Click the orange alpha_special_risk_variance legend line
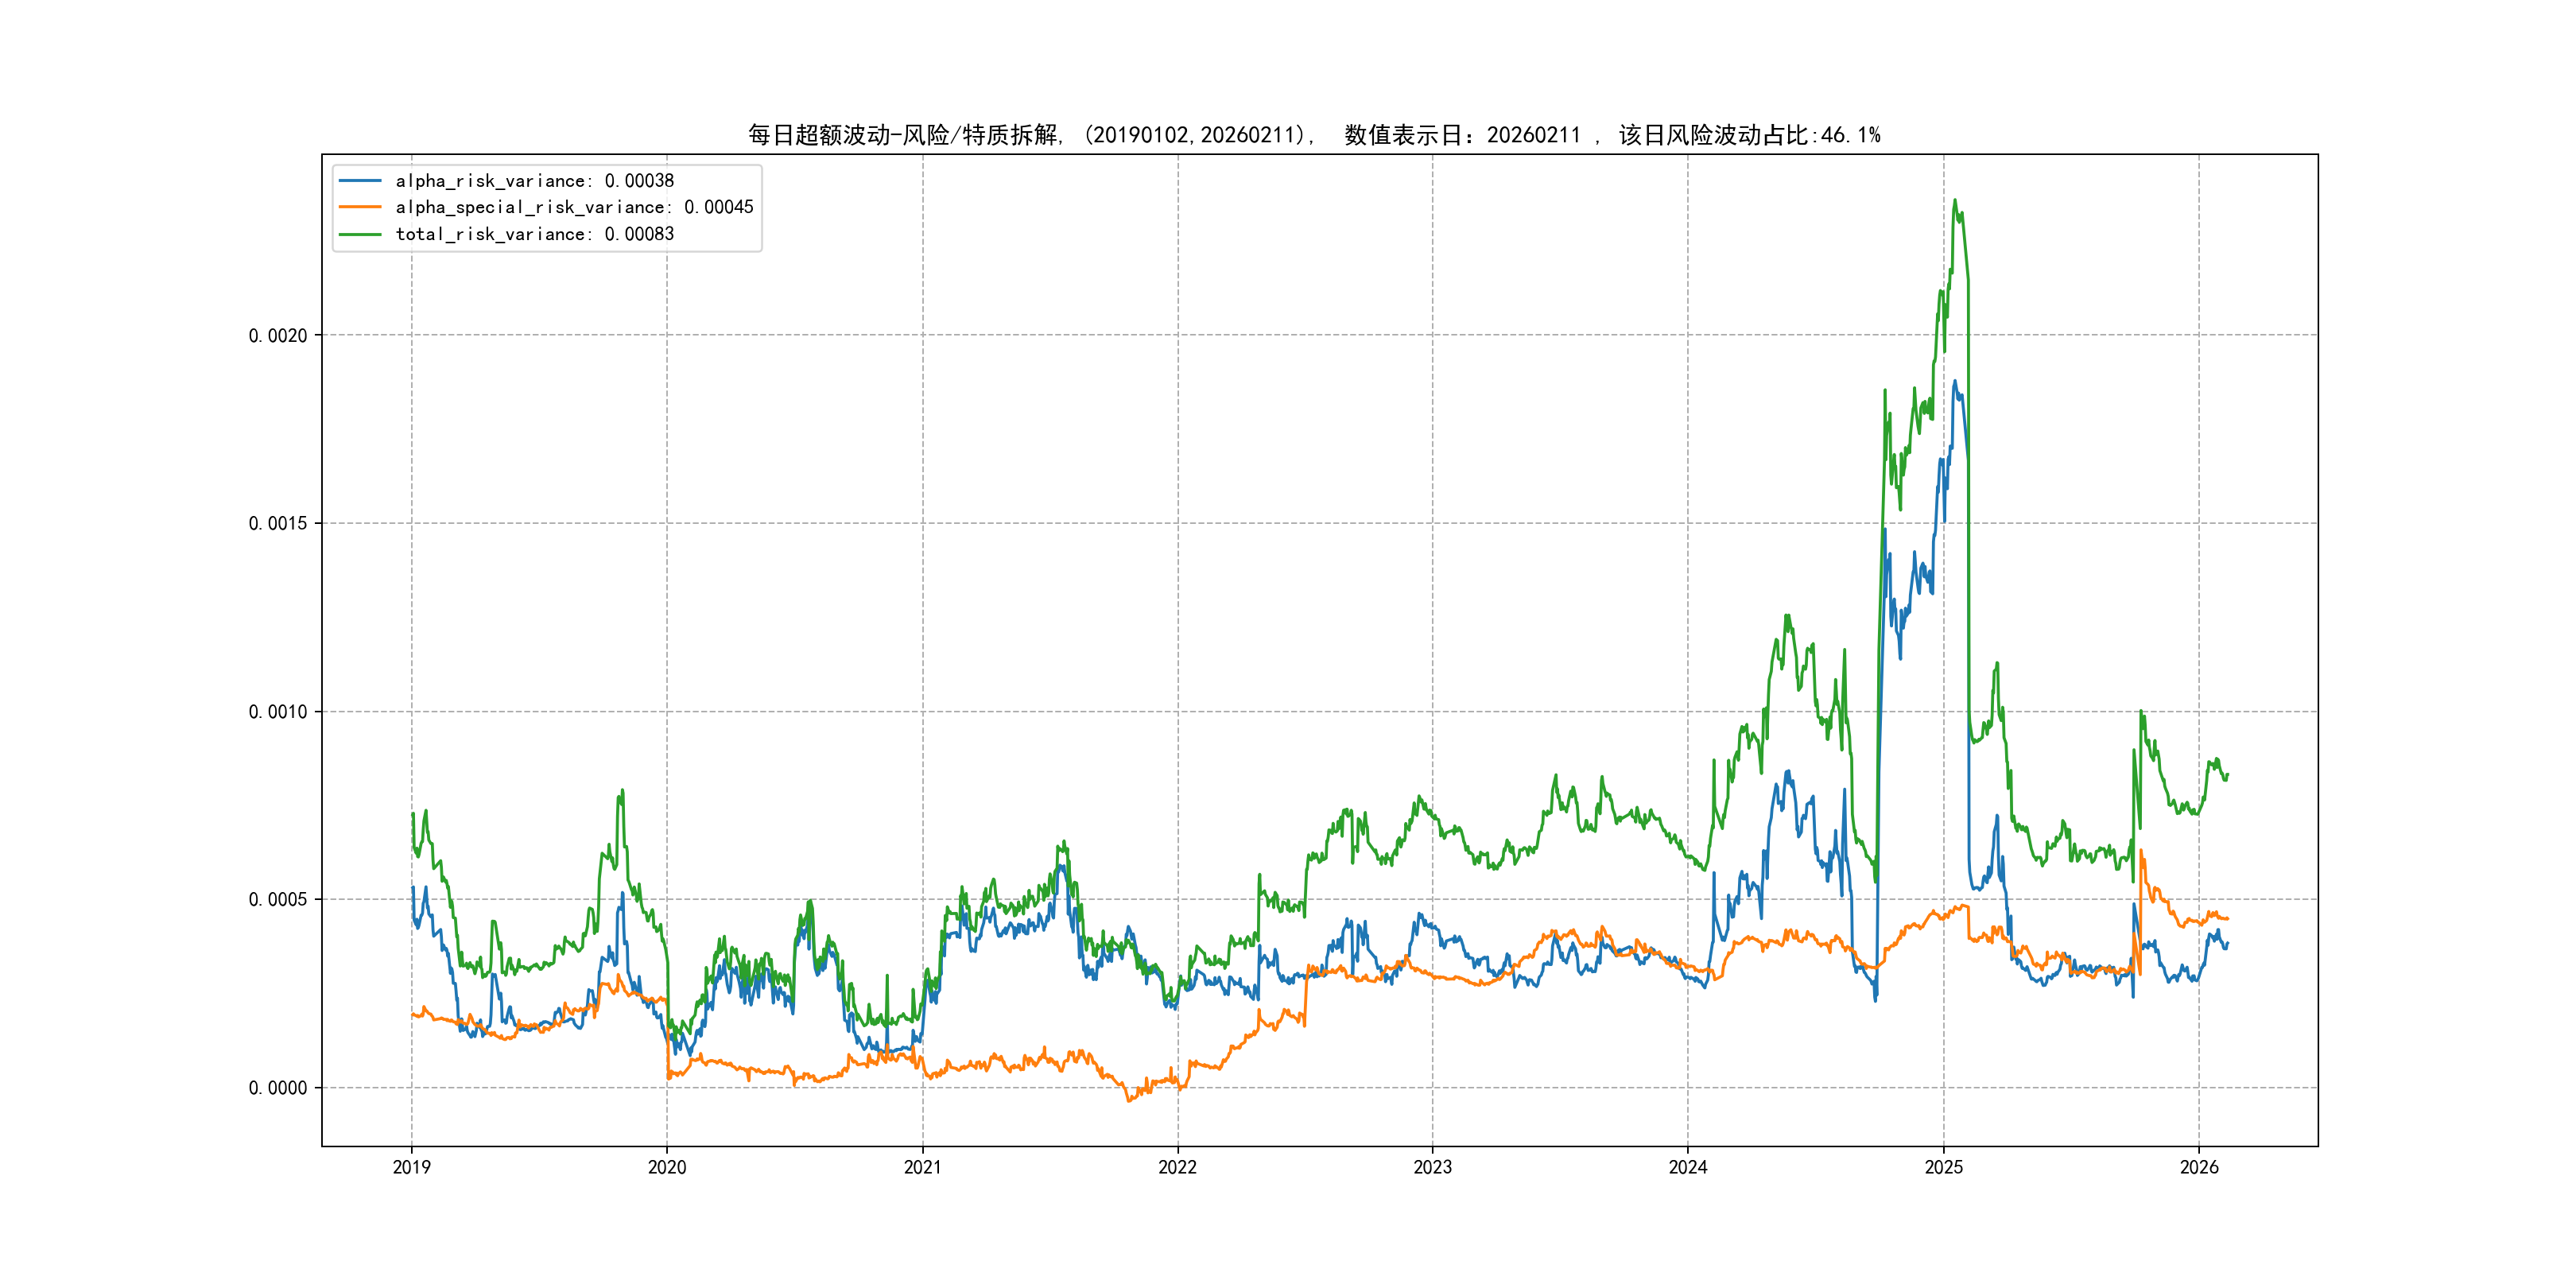The width and height of the screenshot is (2576, 1288). tap(360, 207)
